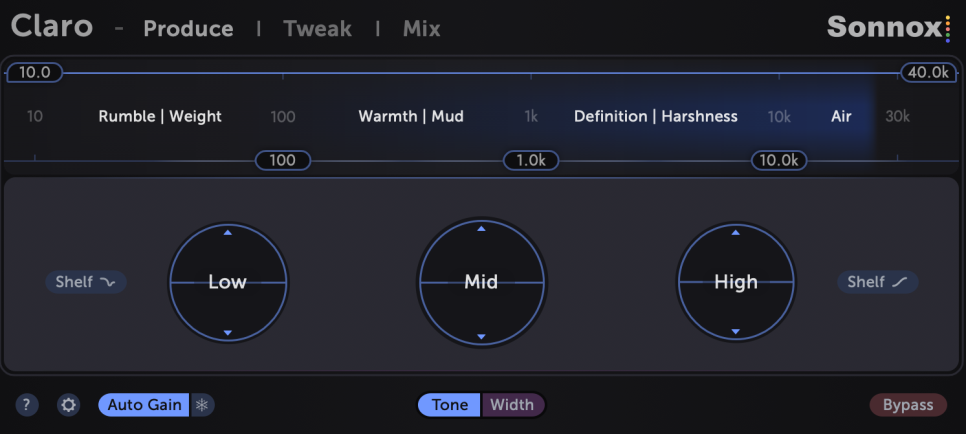Click the Rumble | Weight label

pos(160,116)
